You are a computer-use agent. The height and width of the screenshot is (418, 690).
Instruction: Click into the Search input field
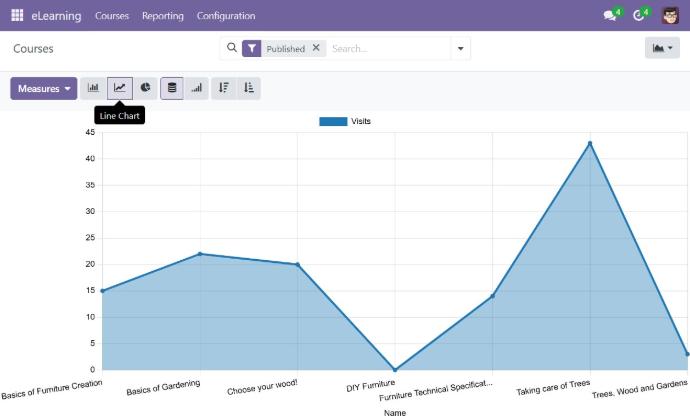389,48
